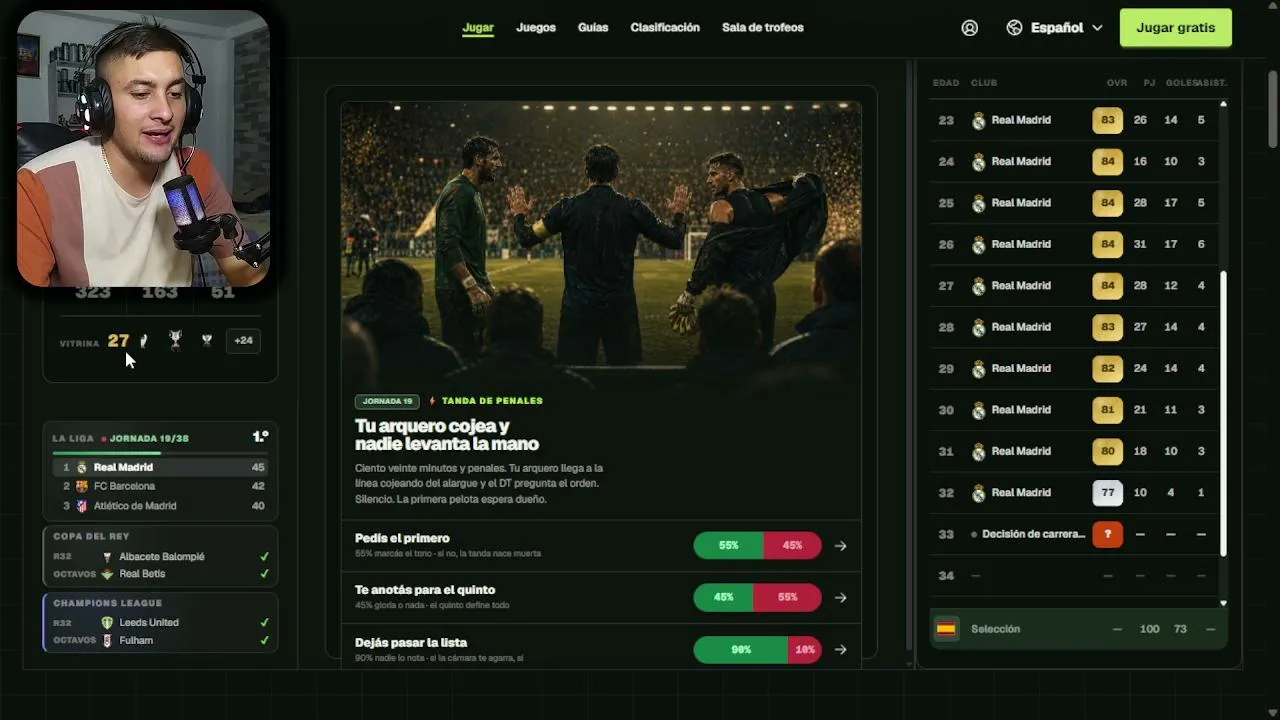Click the checkmark beside Leeds United
Screen dimensions: 1280x720
(x=264, y=622)
